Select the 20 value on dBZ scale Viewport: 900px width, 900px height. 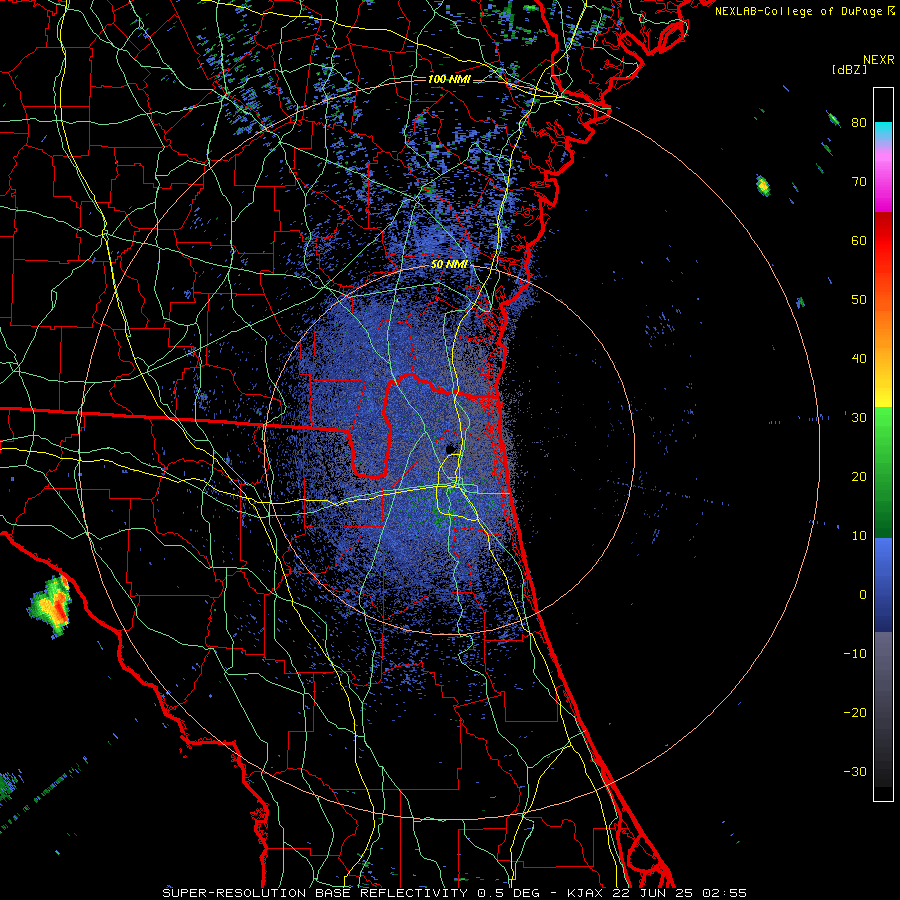point(859,477)
